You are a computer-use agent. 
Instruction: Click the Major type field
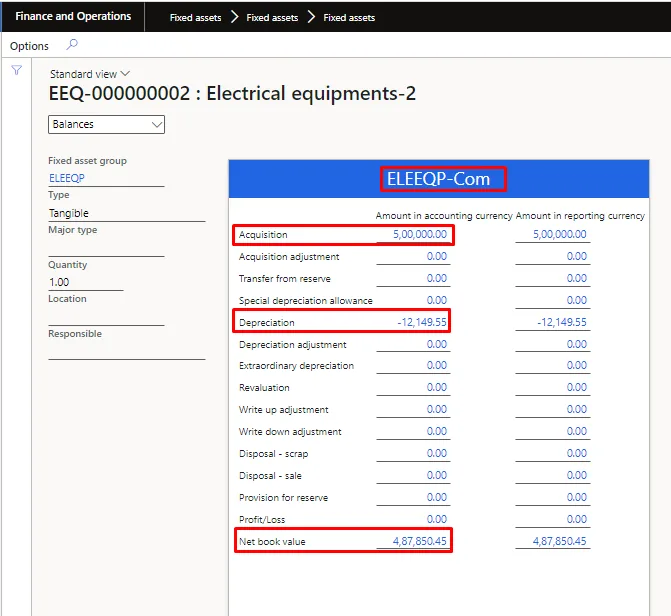(106, 248)
